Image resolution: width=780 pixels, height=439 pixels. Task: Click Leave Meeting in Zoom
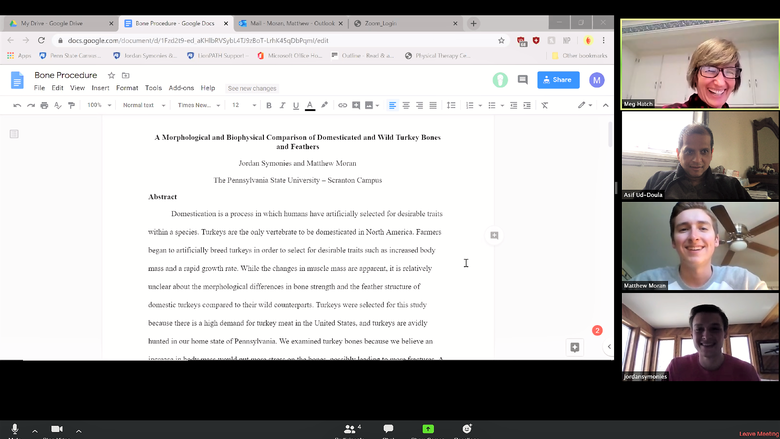point(759,434)
